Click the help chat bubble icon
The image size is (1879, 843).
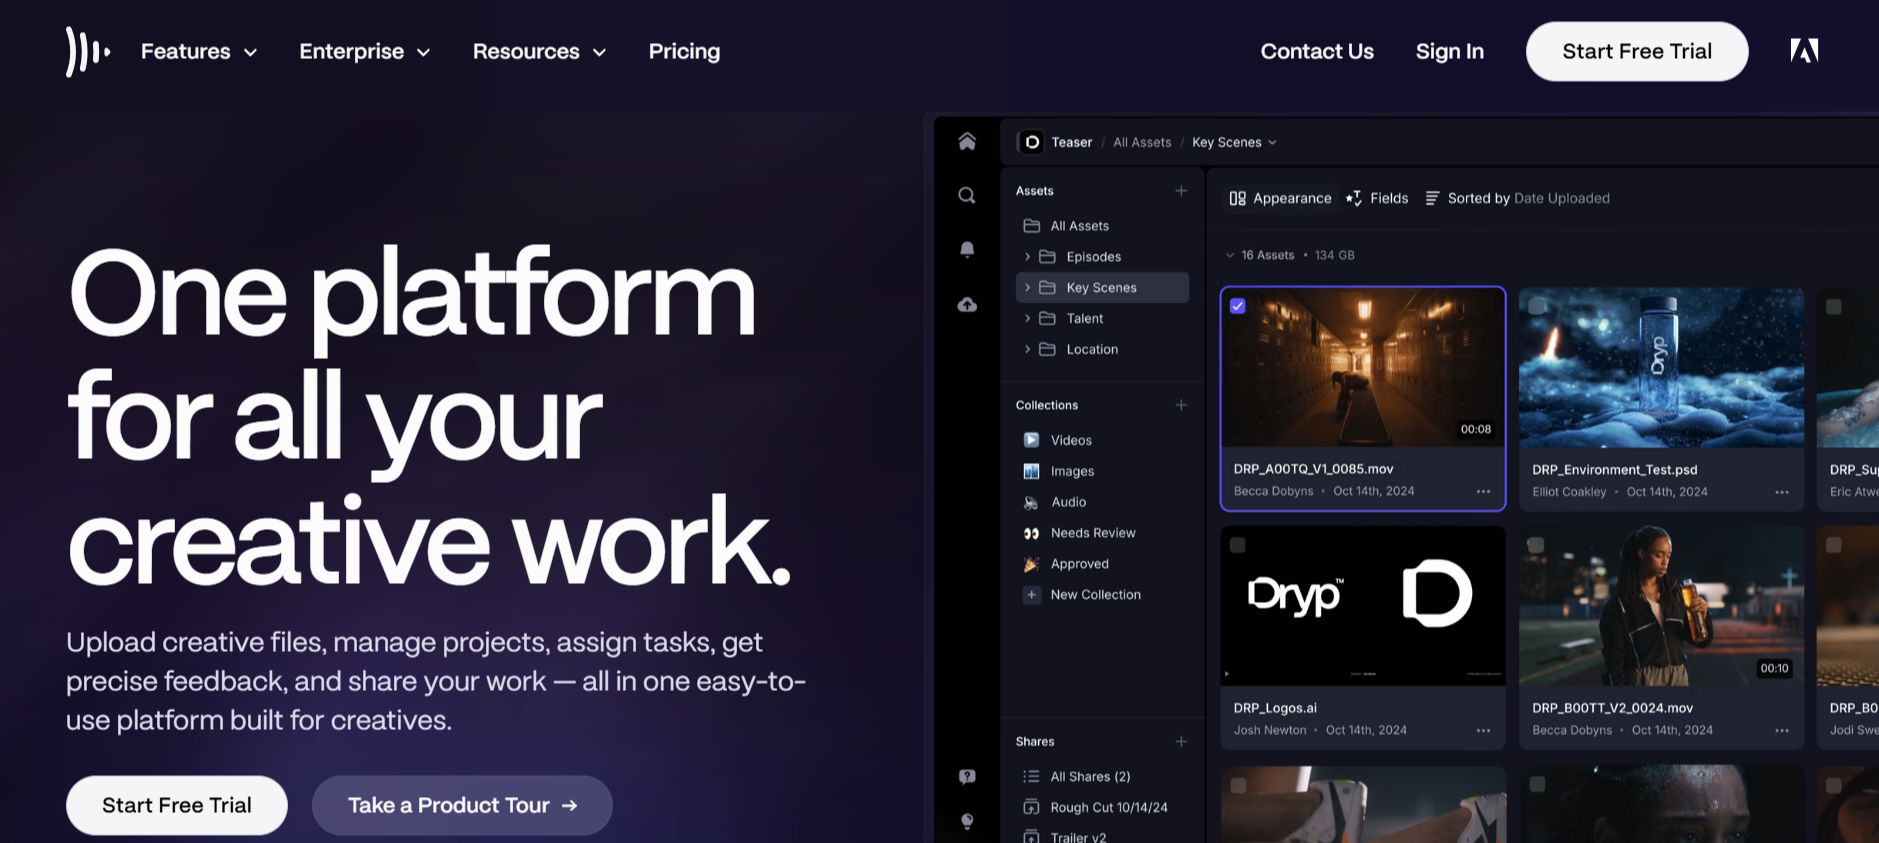(x=967, y=776)
